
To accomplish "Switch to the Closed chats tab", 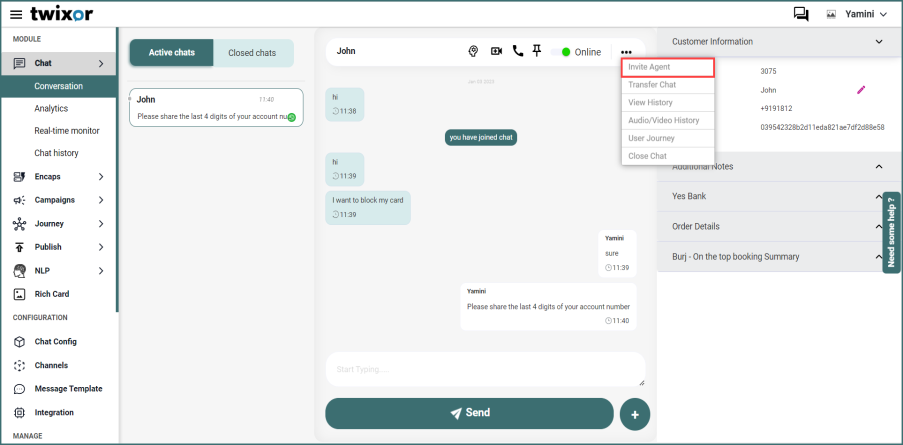I will (252, 53).
